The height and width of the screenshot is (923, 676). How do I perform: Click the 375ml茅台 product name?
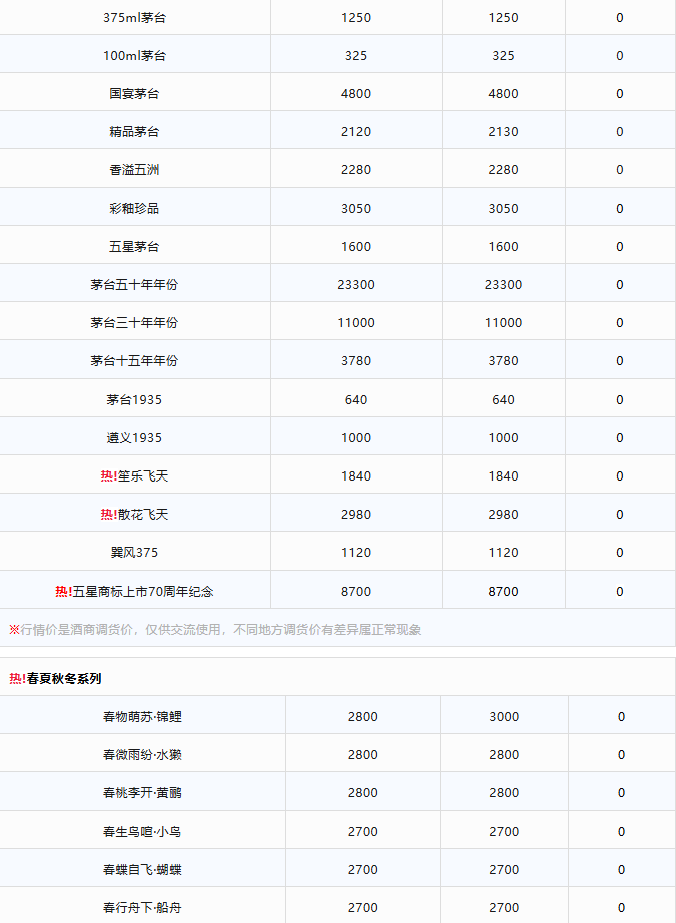(x=134, y=18)
